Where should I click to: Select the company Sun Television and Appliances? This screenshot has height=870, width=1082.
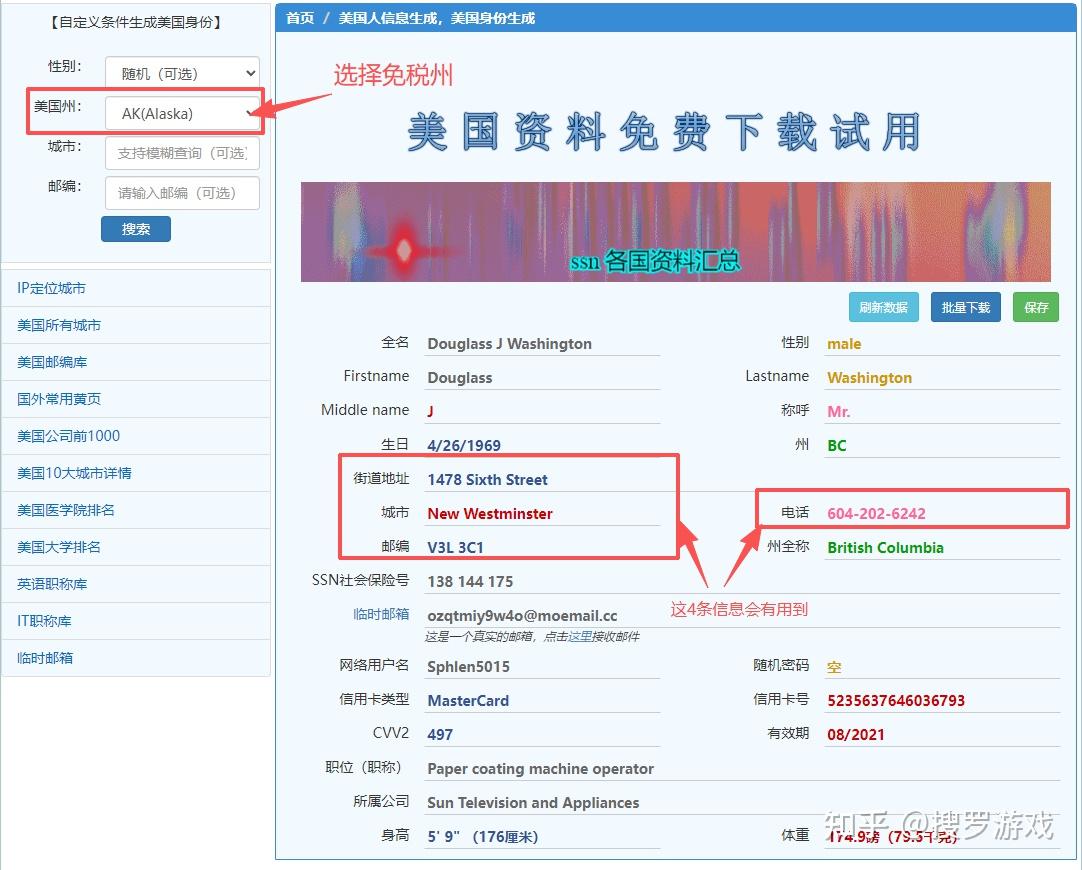click(533, 802)
